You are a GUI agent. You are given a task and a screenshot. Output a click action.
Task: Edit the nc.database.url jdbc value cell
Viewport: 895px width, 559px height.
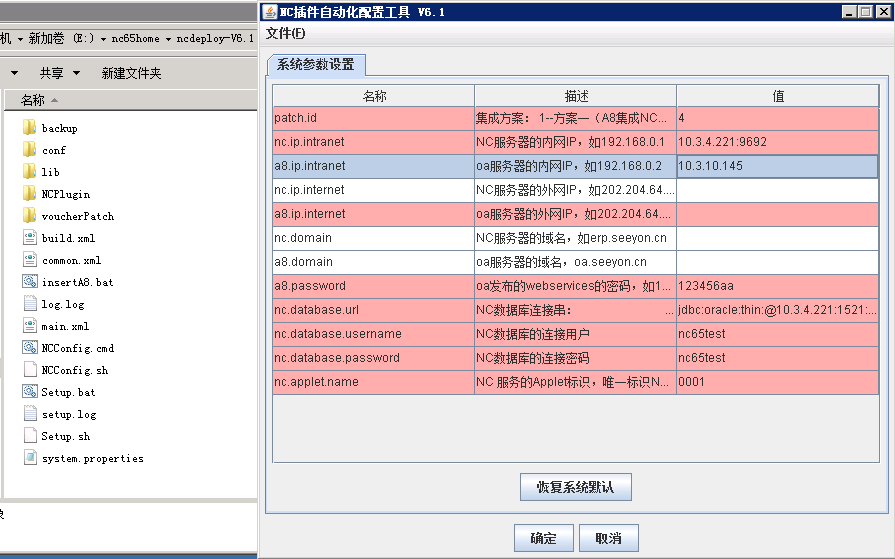click(x=777, y=310)
